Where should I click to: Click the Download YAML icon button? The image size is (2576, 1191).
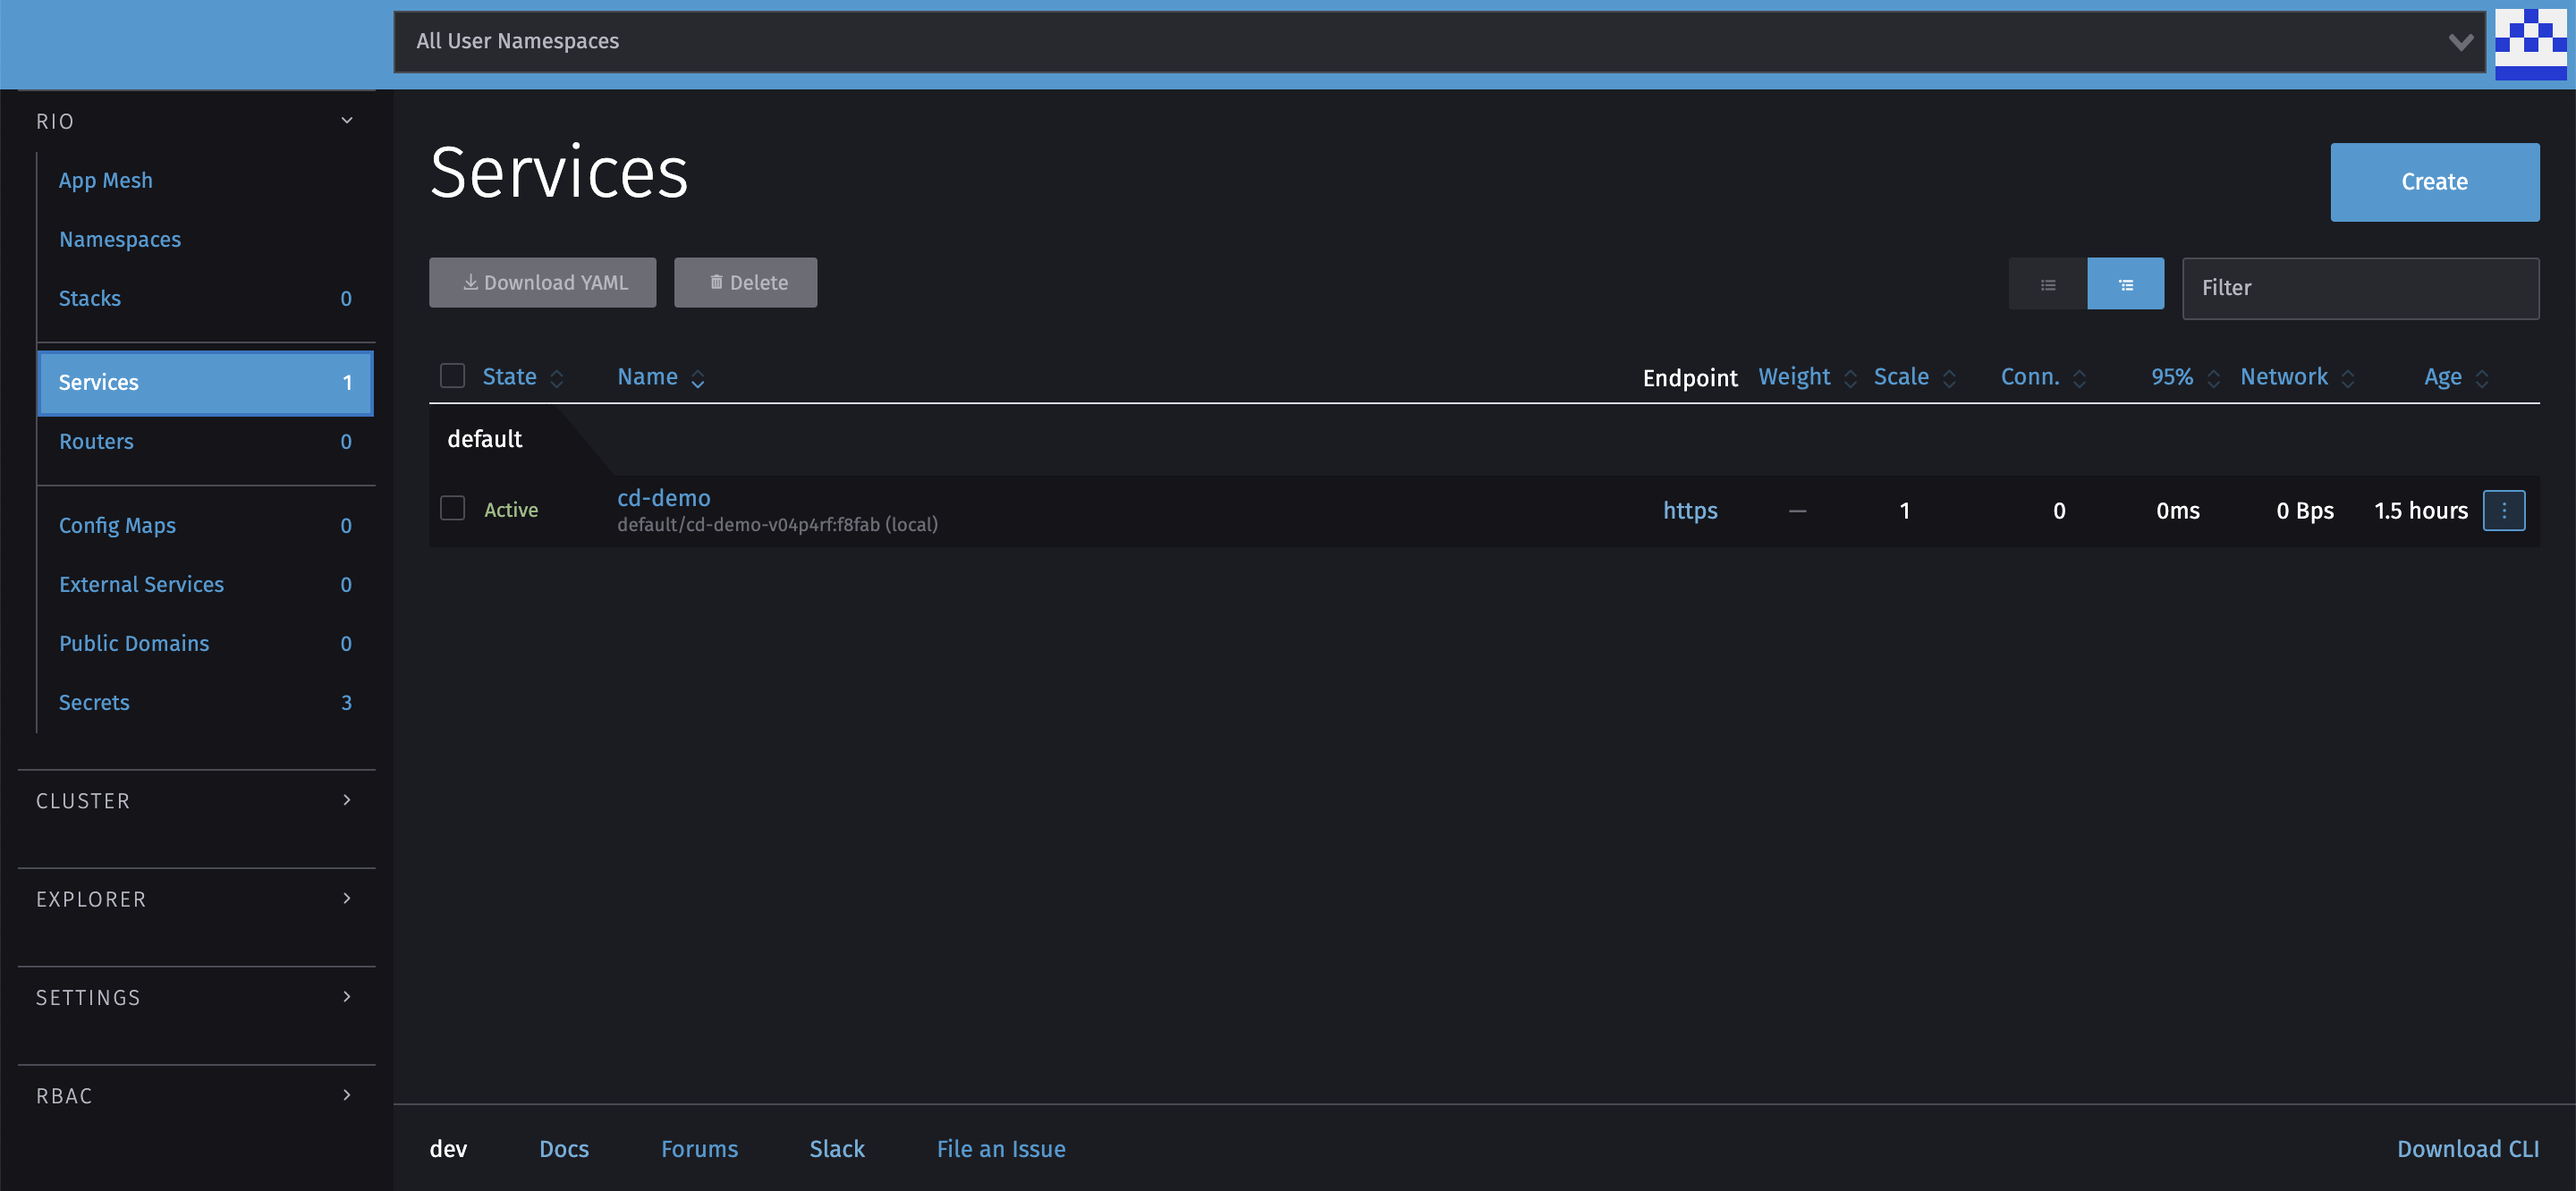coord(542,283)
